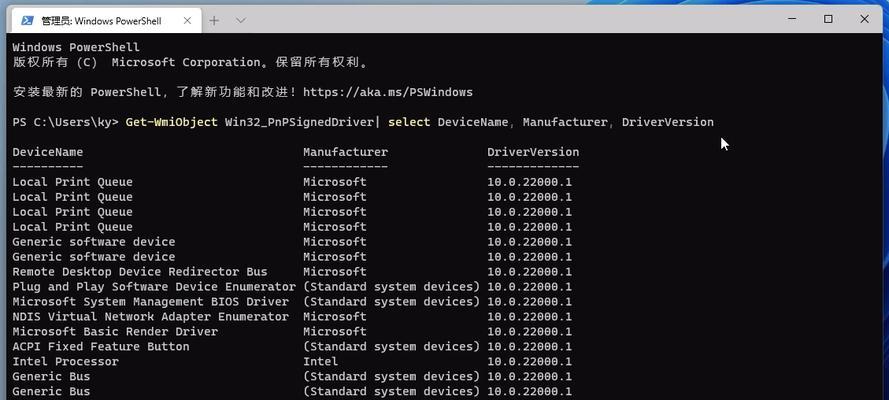Click the PS C:\Users\ky> prompt
Screen dimensions: 889x400
point(65,122)
